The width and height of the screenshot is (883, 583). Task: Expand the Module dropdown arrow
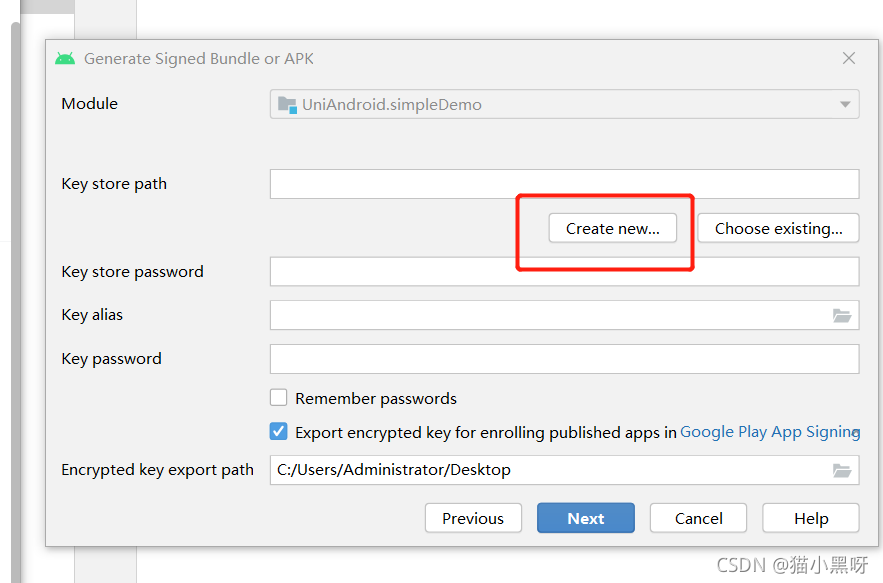tap(845, 104)
